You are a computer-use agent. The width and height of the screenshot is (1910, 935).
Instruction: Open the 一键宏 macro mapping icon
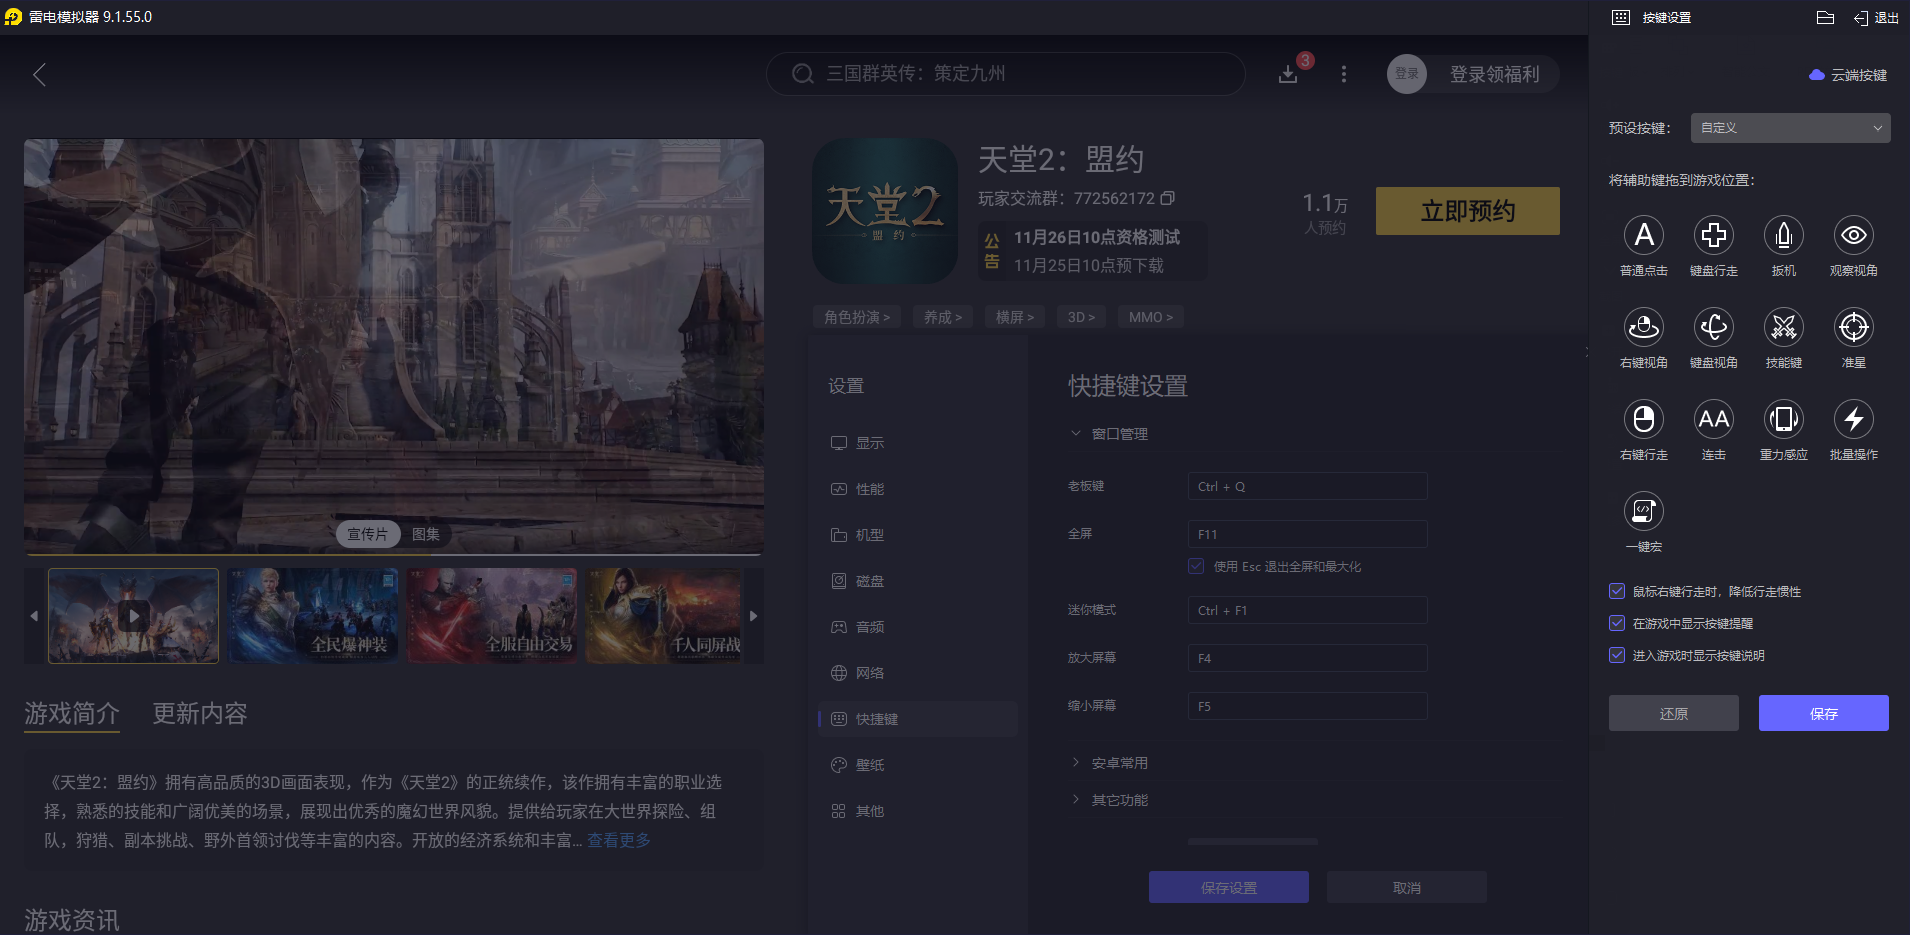1643,512
